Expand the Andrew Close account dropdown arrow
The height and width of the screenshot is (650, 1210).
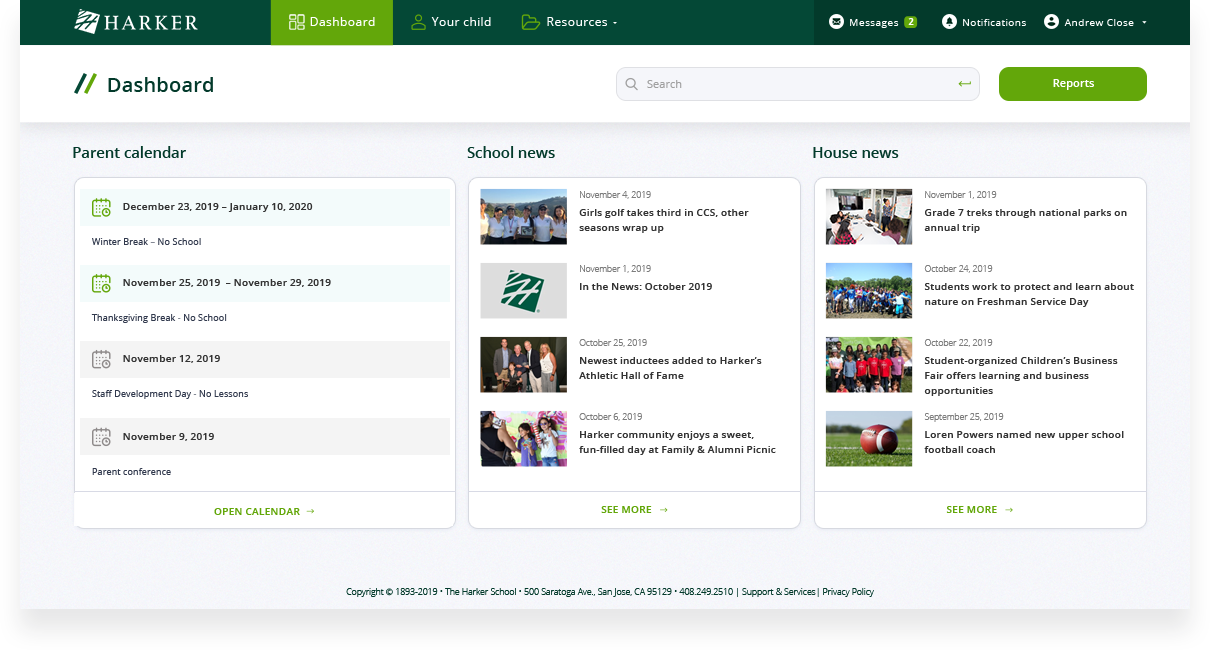coord(1144,22)
